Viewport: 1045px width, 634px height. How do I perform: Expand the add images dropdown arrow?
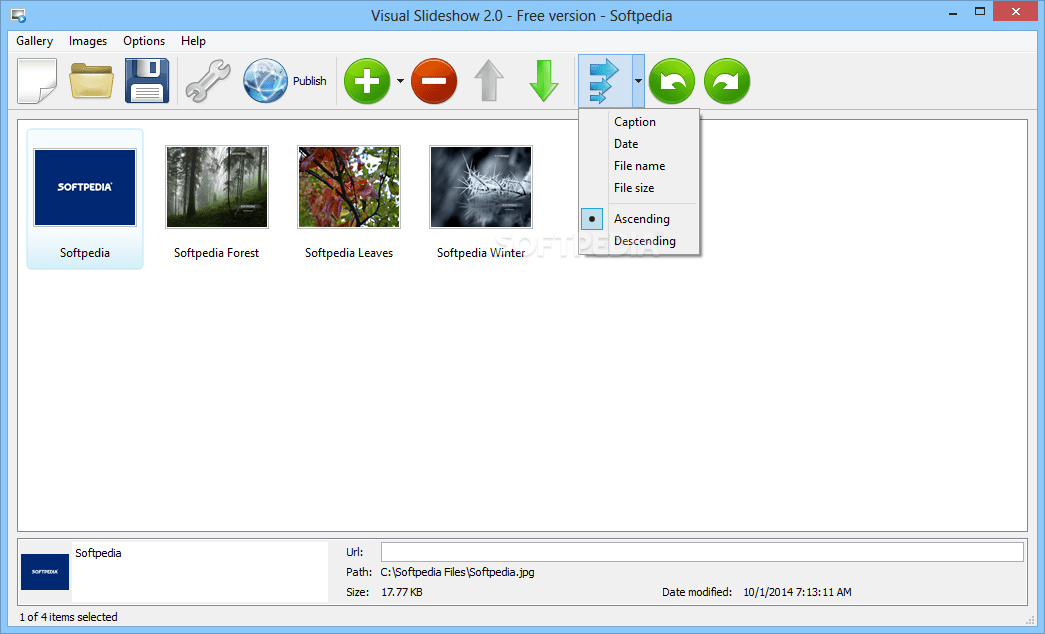(401, 81)
